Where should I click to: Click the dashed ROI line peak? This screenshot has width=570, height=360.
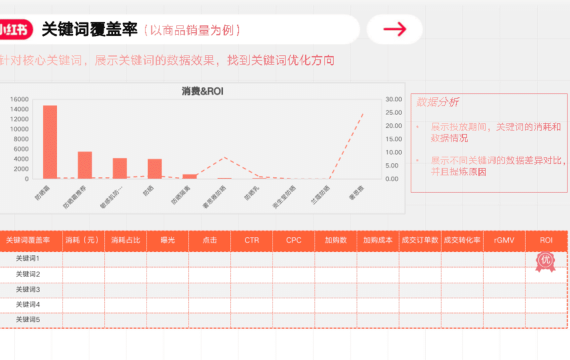tap(363, 114)
